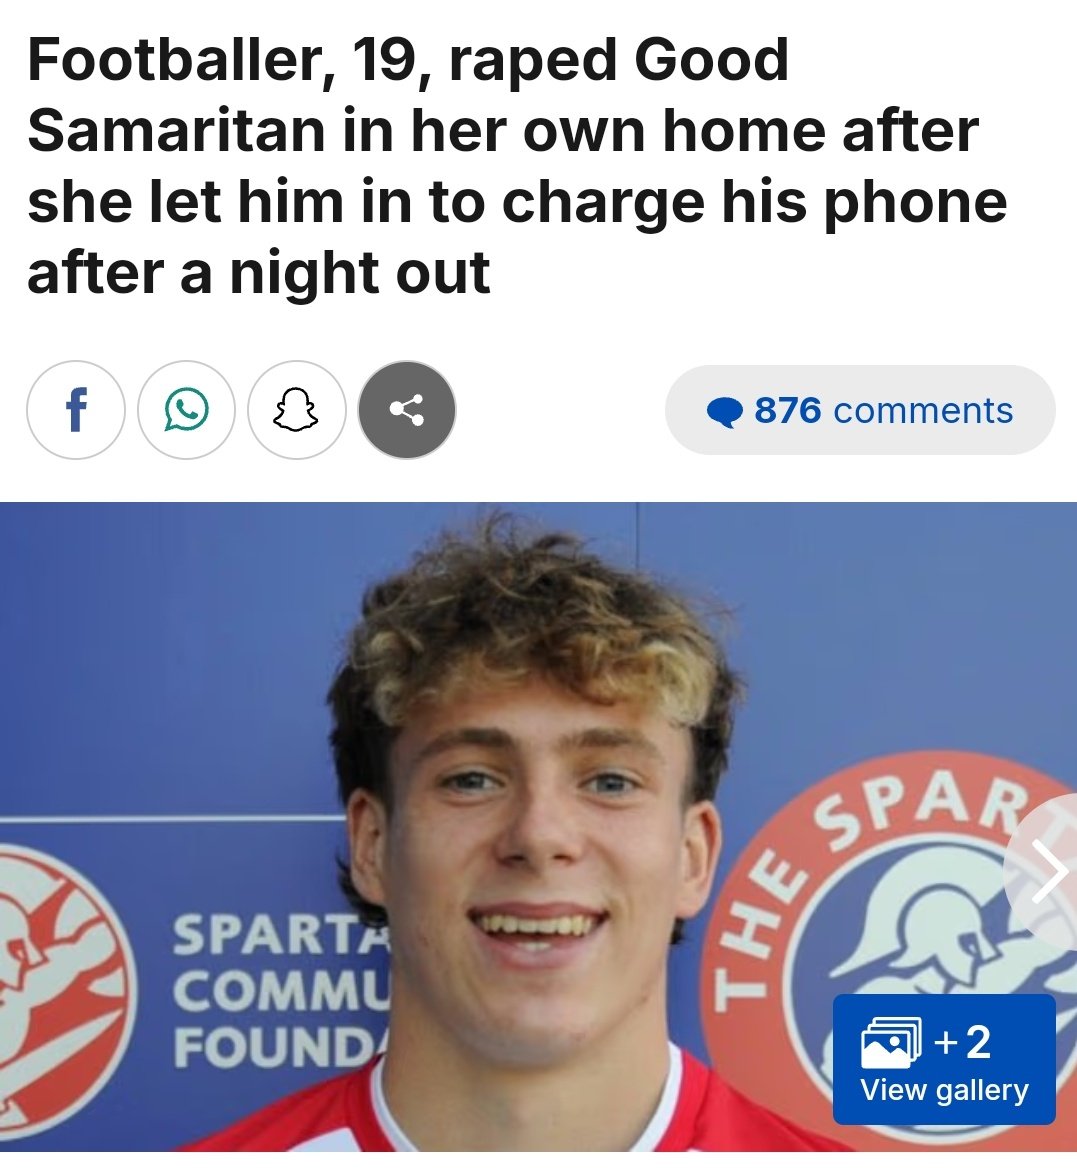Advance to next photo with right chevron
Image resolution: width=1077 pixels, height=1169 pixels.
click(1048, 870)
